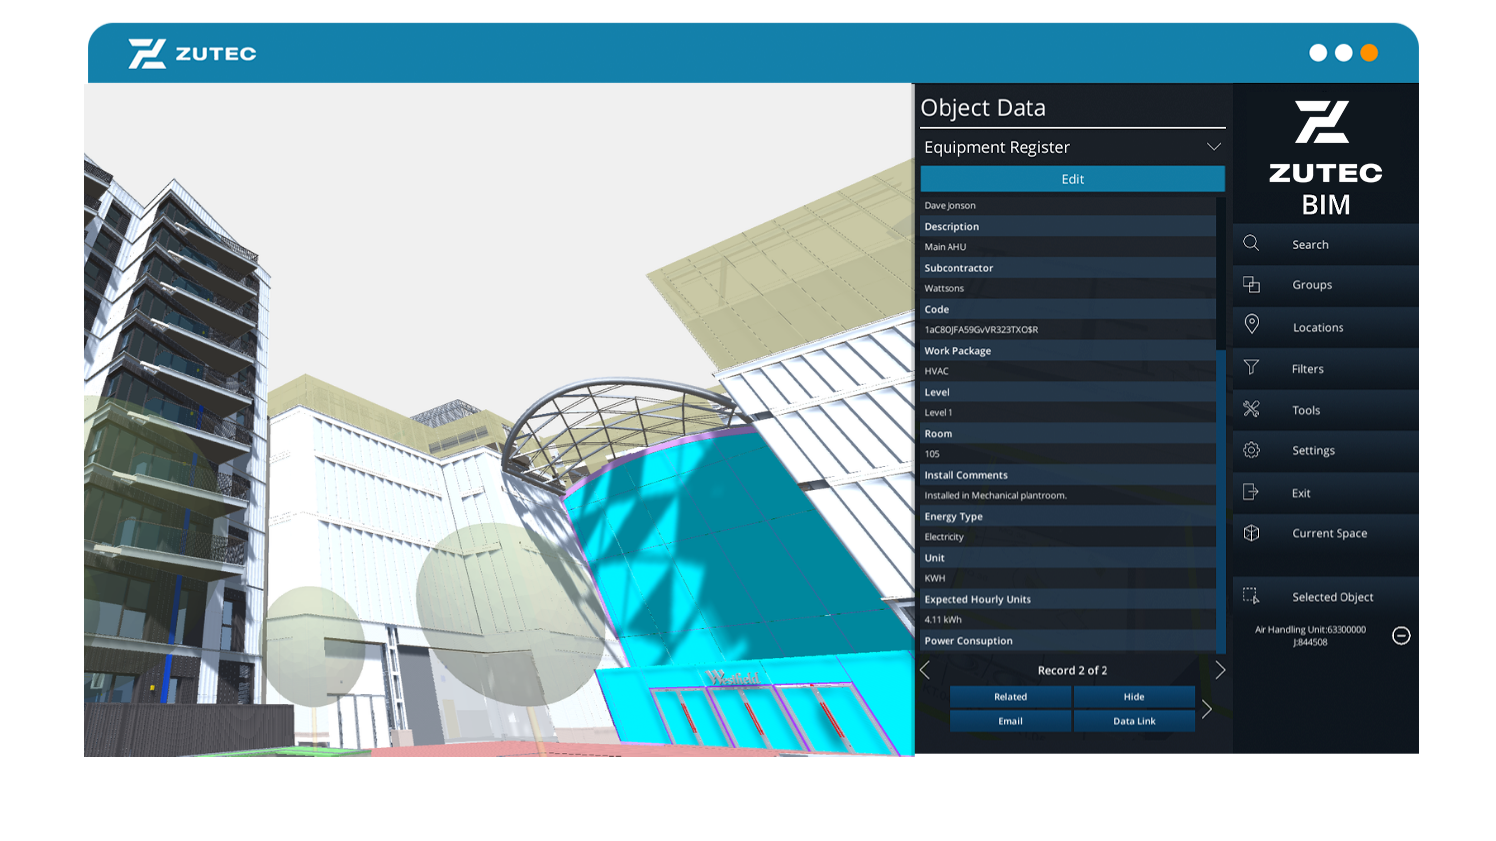This screenshot has height=841, width=1496.
Task: Switch to the Object Data panel heading
Action: (x=983, y=107)
